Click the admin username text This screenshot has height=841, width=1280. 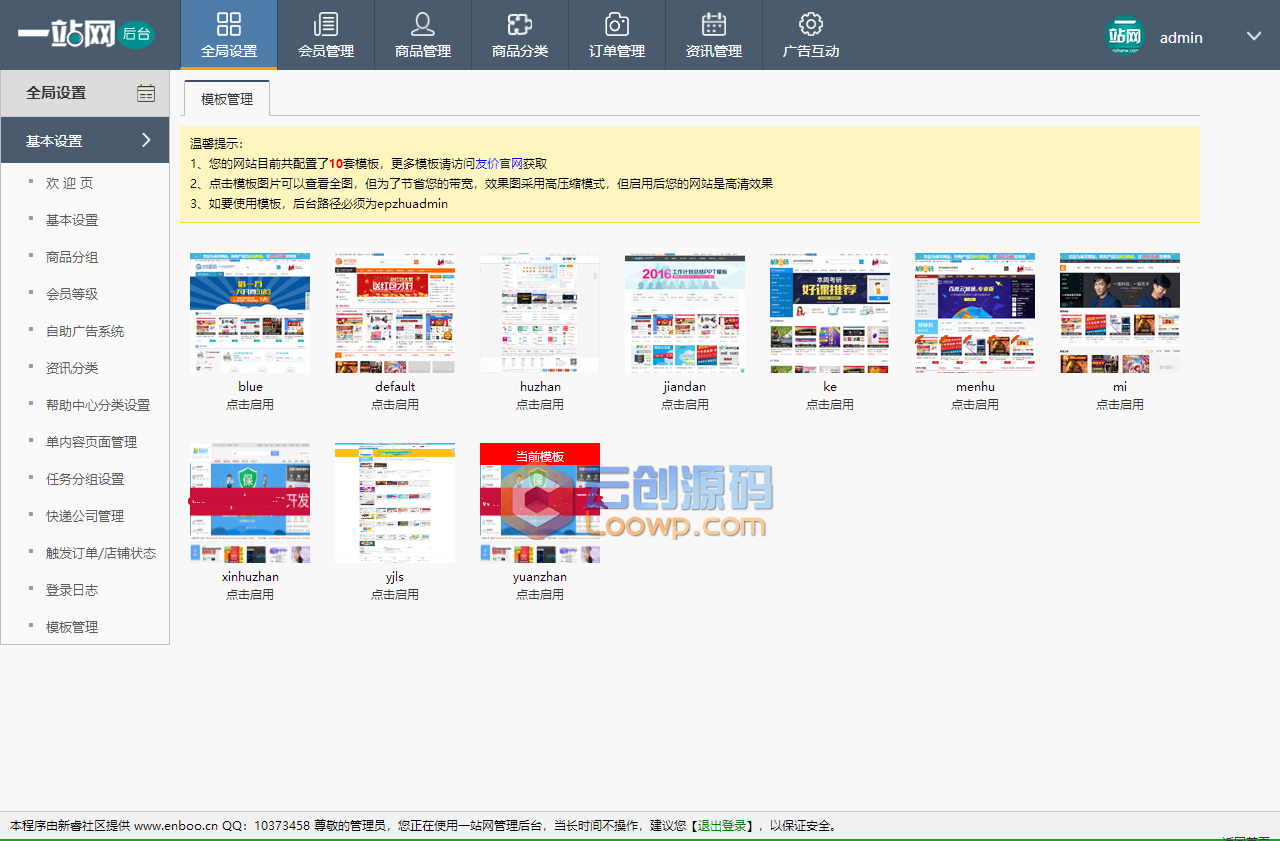1181,38
